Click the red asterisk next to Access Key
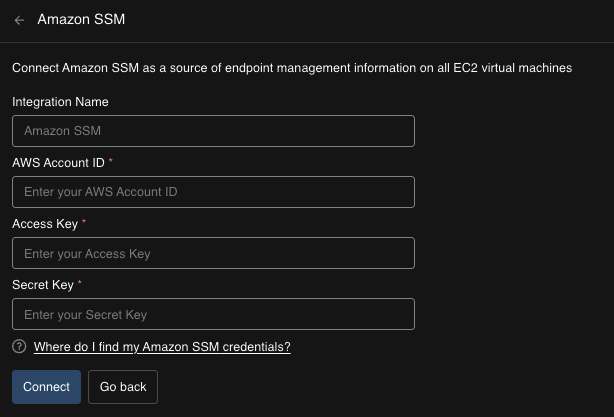614x417 pixels. click(x=84, y=223)
